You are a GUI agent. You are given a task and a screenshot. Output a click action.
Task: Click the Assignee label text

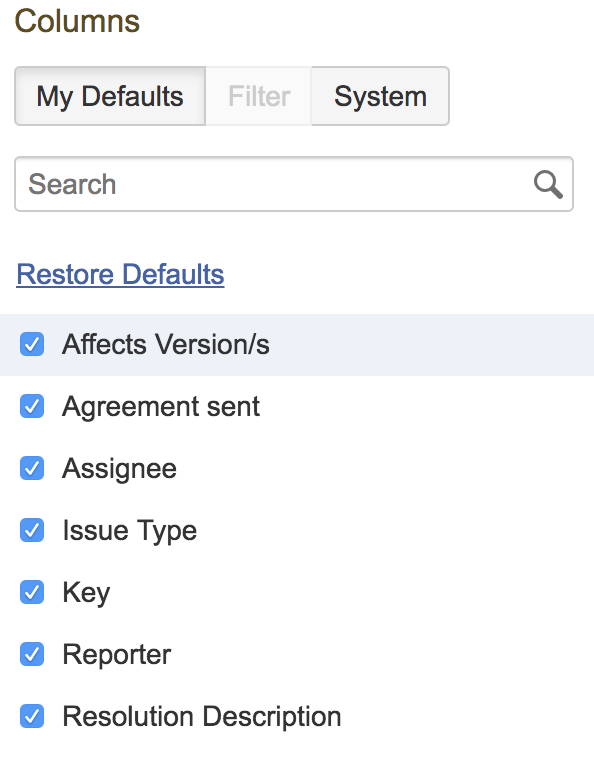coord(120,469)
